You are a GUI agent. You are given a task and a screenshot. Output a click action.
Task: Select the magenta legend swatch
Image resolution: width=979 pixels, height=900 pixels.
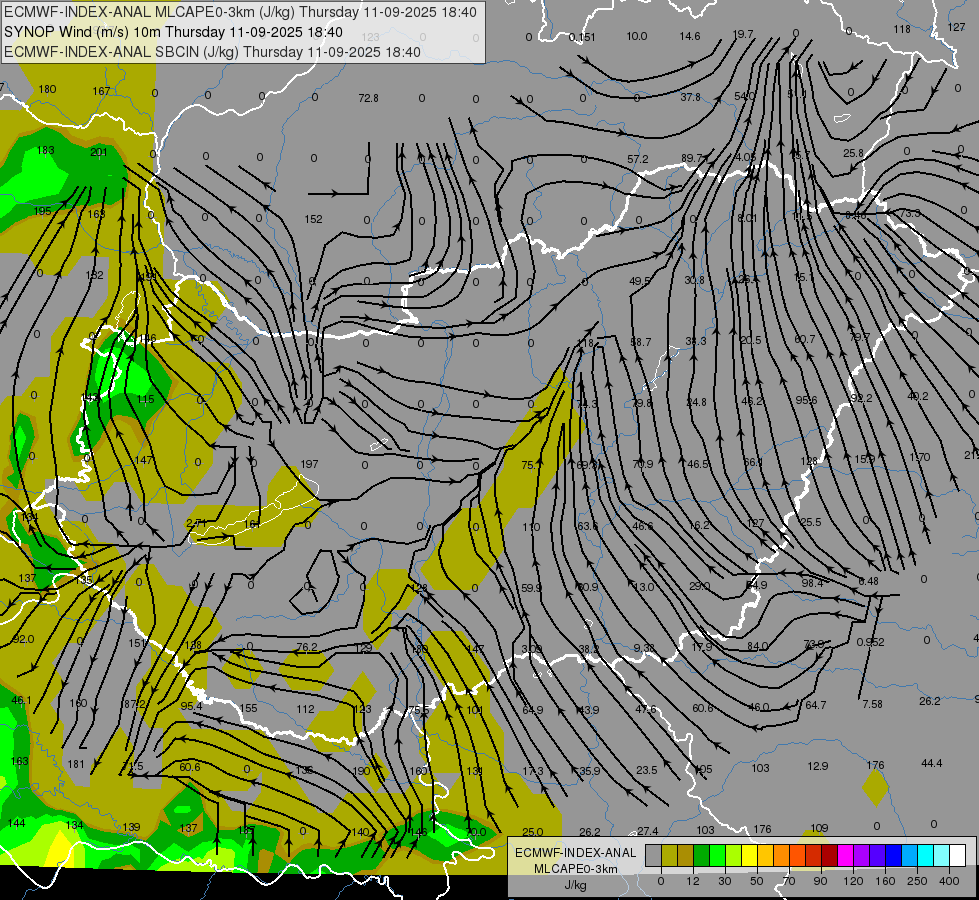845,855
